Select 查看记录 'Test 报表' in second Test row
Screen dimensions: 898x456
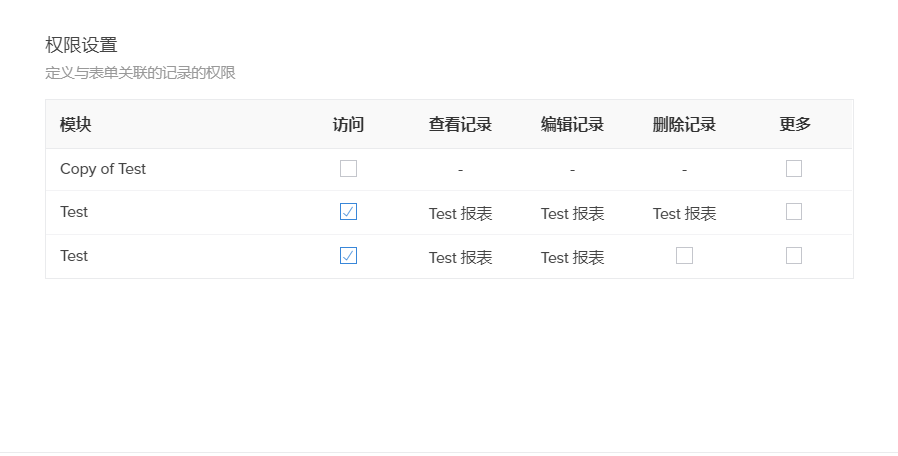460,258
